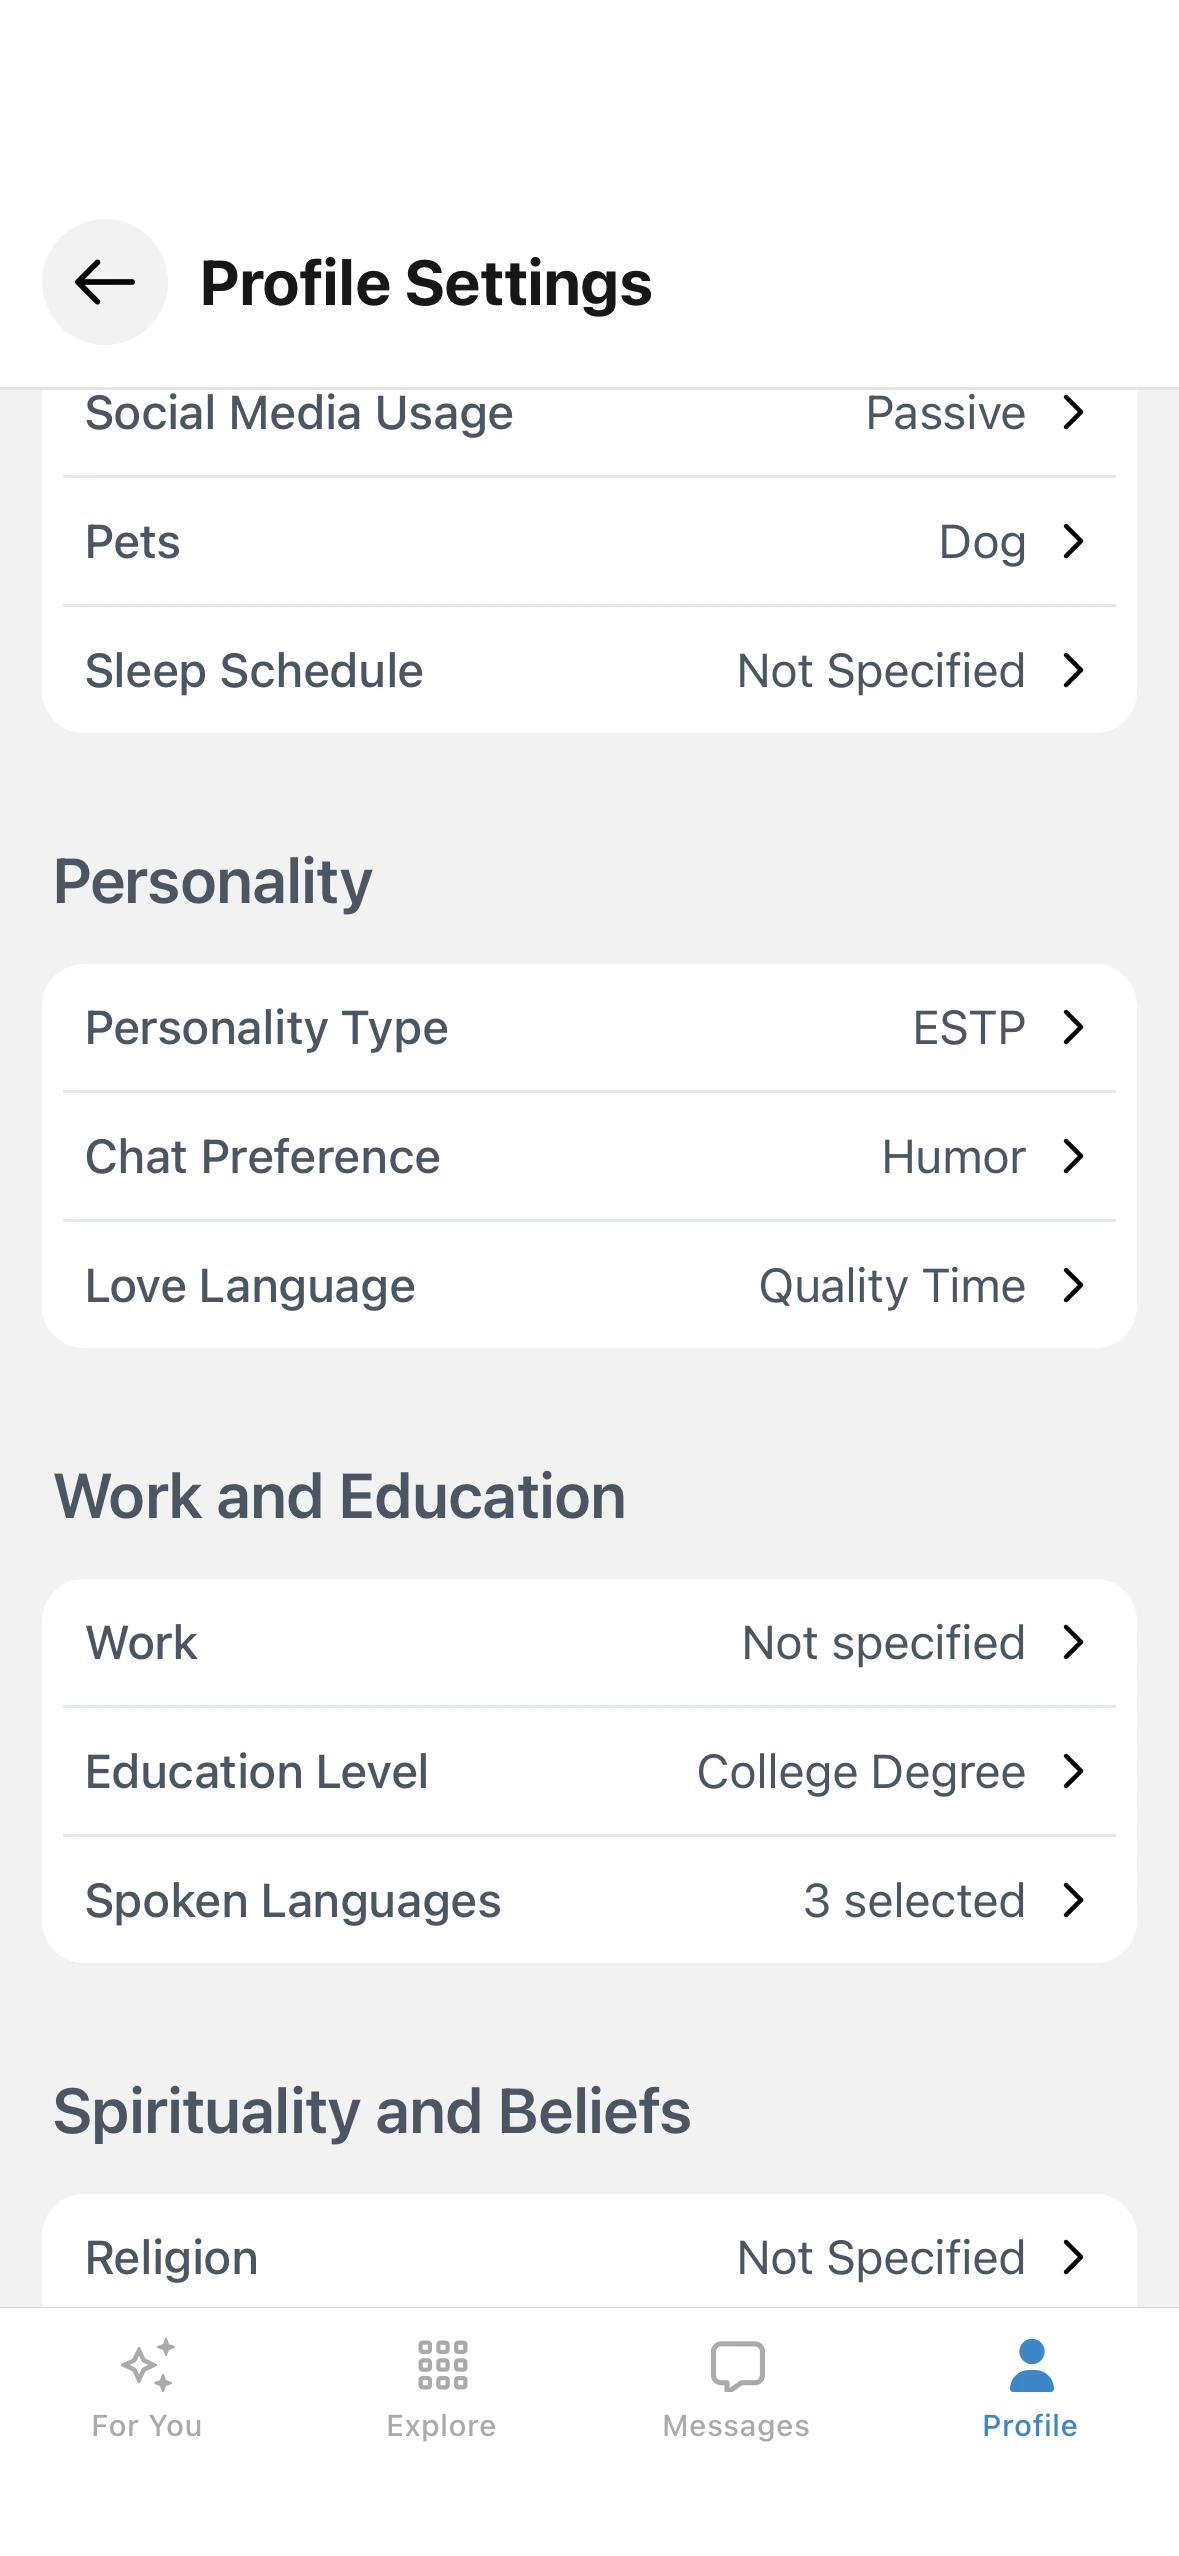The width and height of the screenshot is (1179, 2556).
Task: Change the Quality Time value
Action: pos(891,1286)
